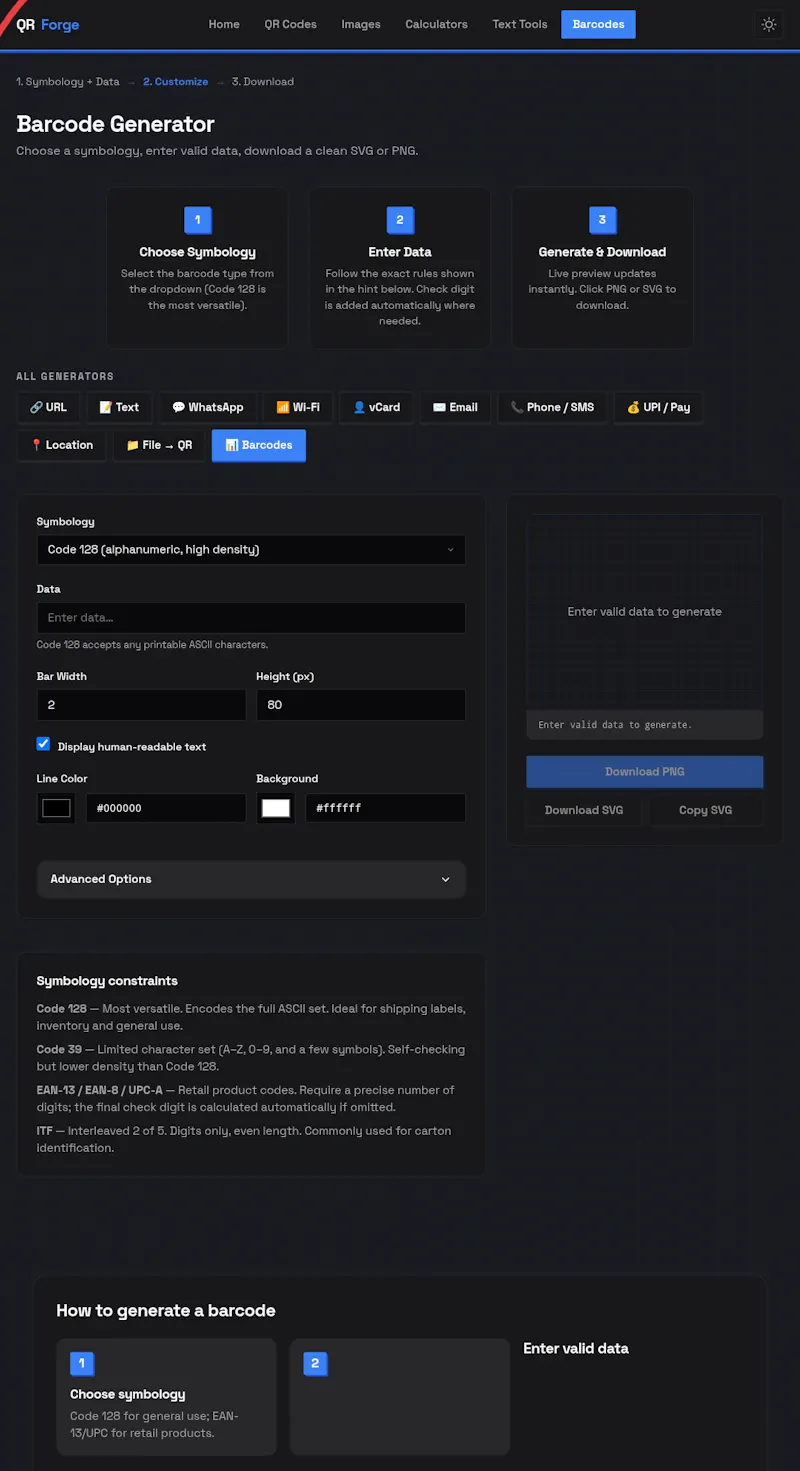Screen dimensions: 800x1471
Task: Click step 3 badge on Generate & Download card
Action: click(602, 220)
